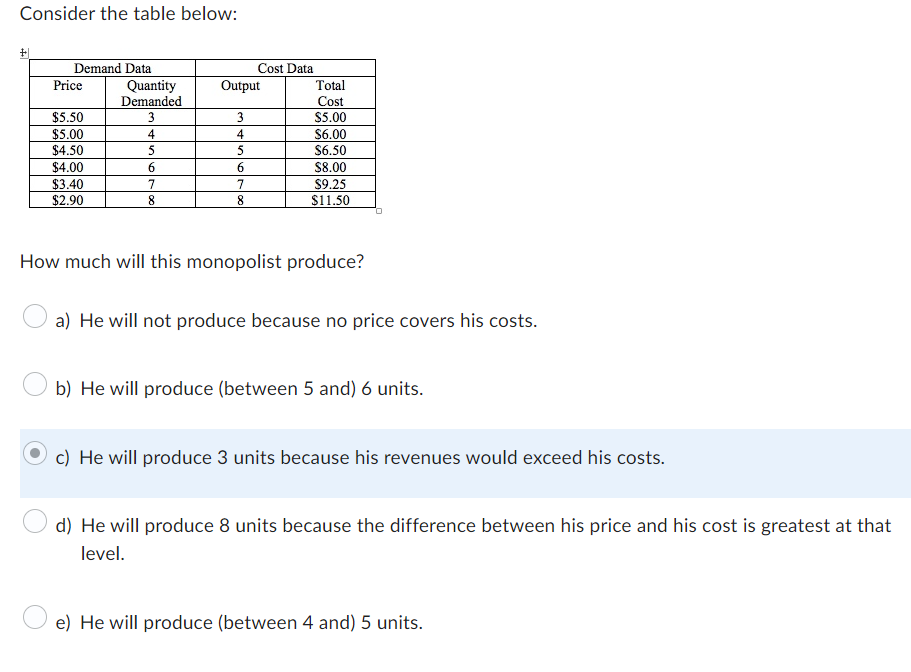
Task: Click the $2.90 price cell
Action: coord(67,200)
